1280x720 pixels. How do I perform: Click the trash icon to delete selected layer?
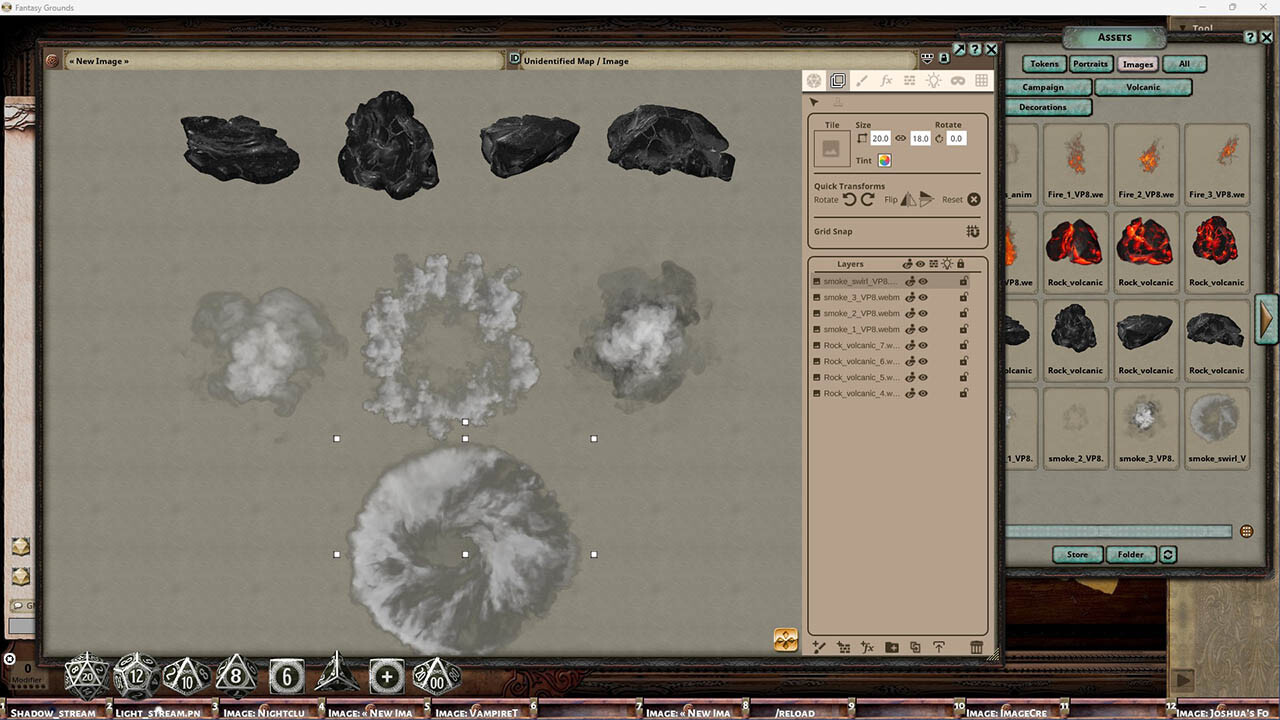(x=977, y=647)
